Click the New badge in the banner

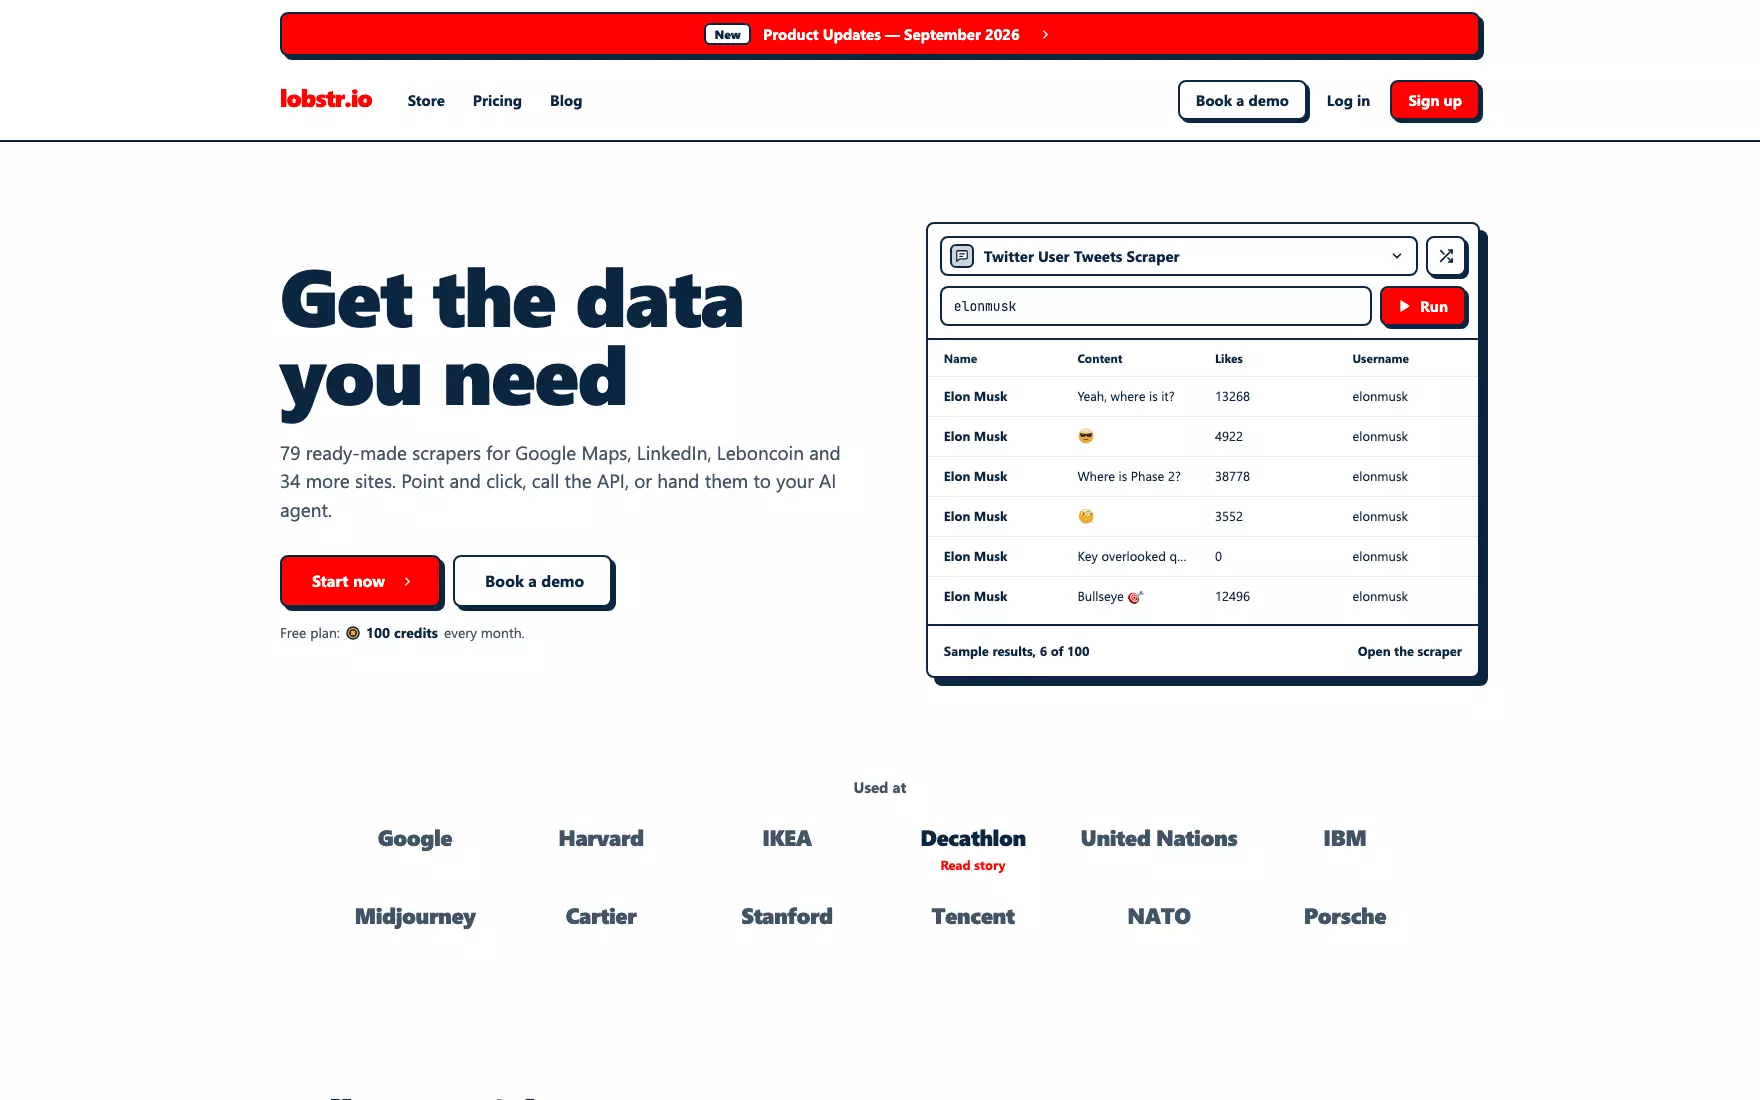point(728,34)
